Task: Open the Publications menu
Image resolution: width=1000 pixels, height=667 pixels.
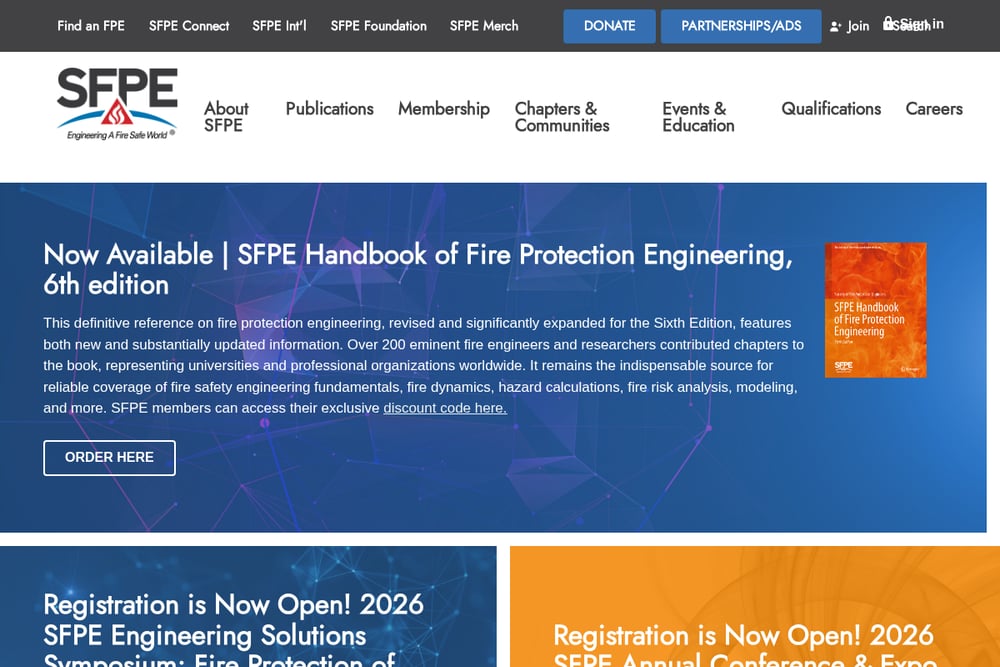Action: click(x=329, y=108)
